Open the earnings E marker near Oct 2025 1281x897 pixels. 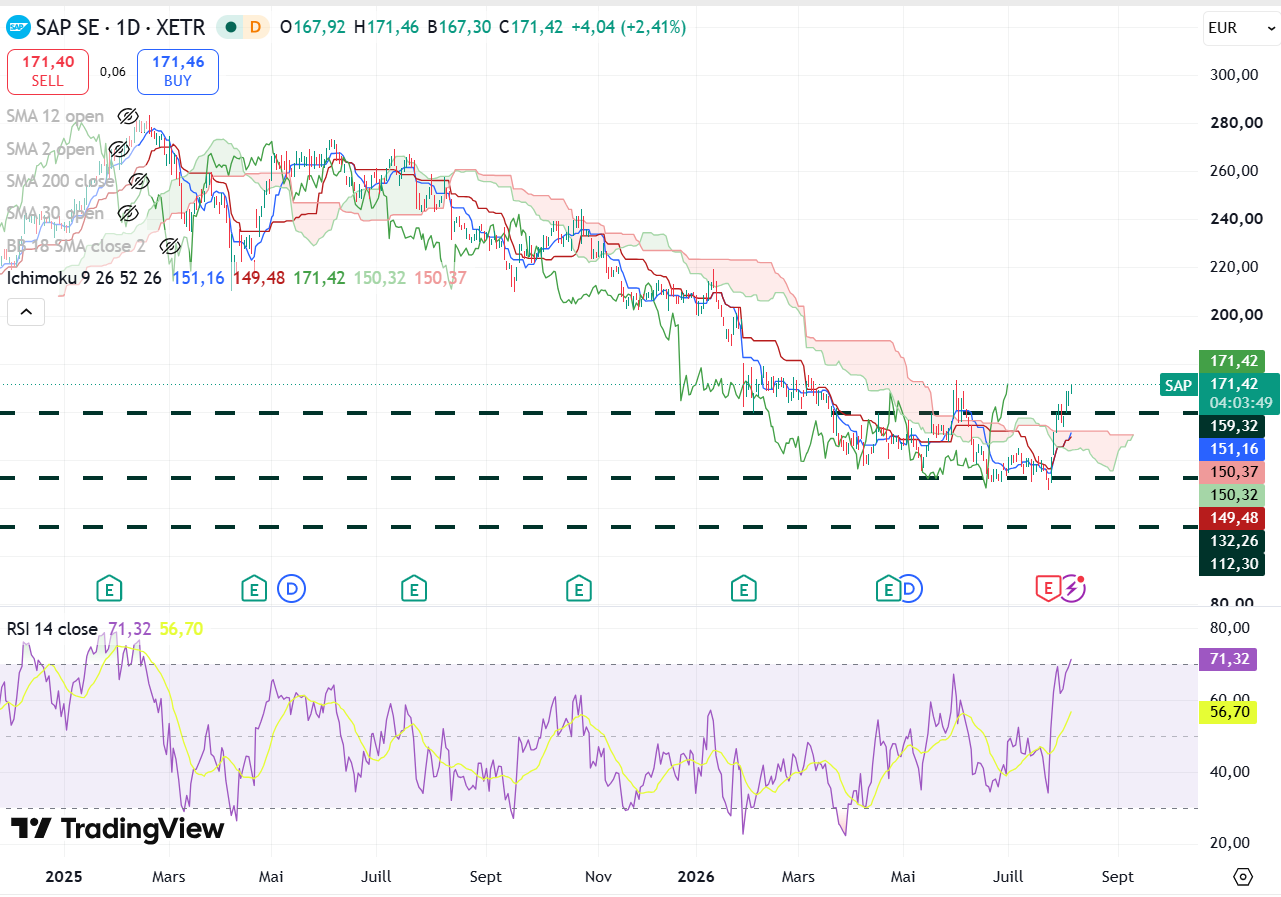point(577,589)
